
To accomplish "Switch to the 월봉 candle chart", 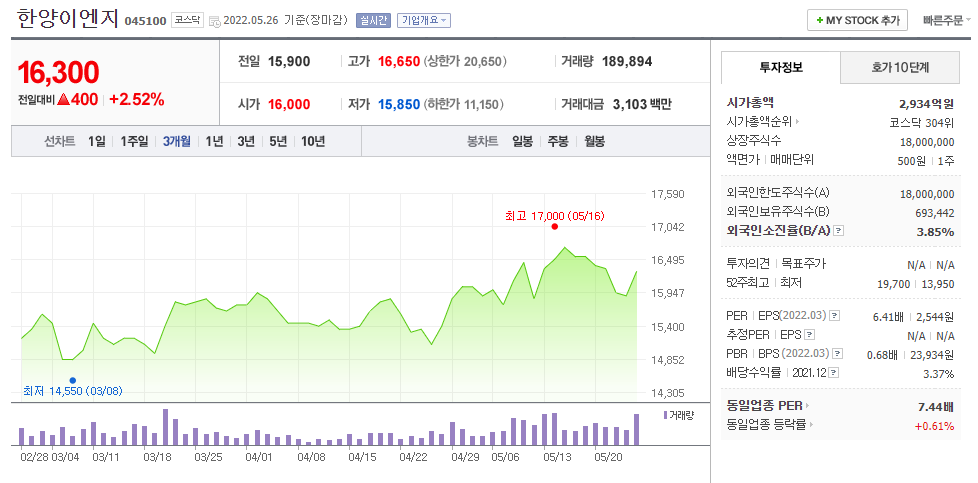I will pos(594,141).
